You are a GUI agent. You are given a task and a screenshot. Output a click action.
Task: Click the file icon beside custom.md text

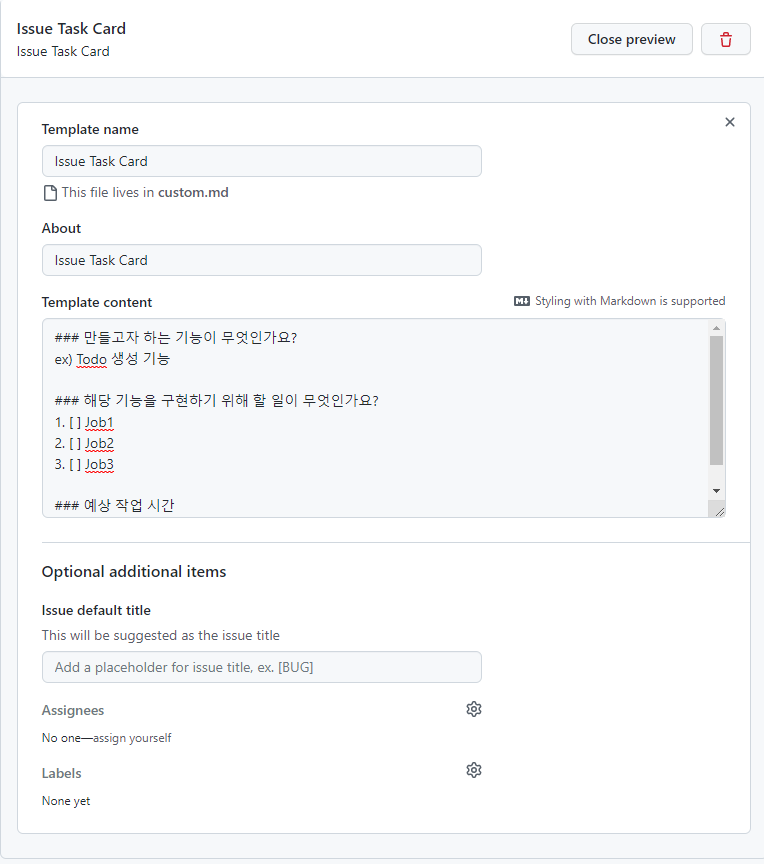coord(50,192)
